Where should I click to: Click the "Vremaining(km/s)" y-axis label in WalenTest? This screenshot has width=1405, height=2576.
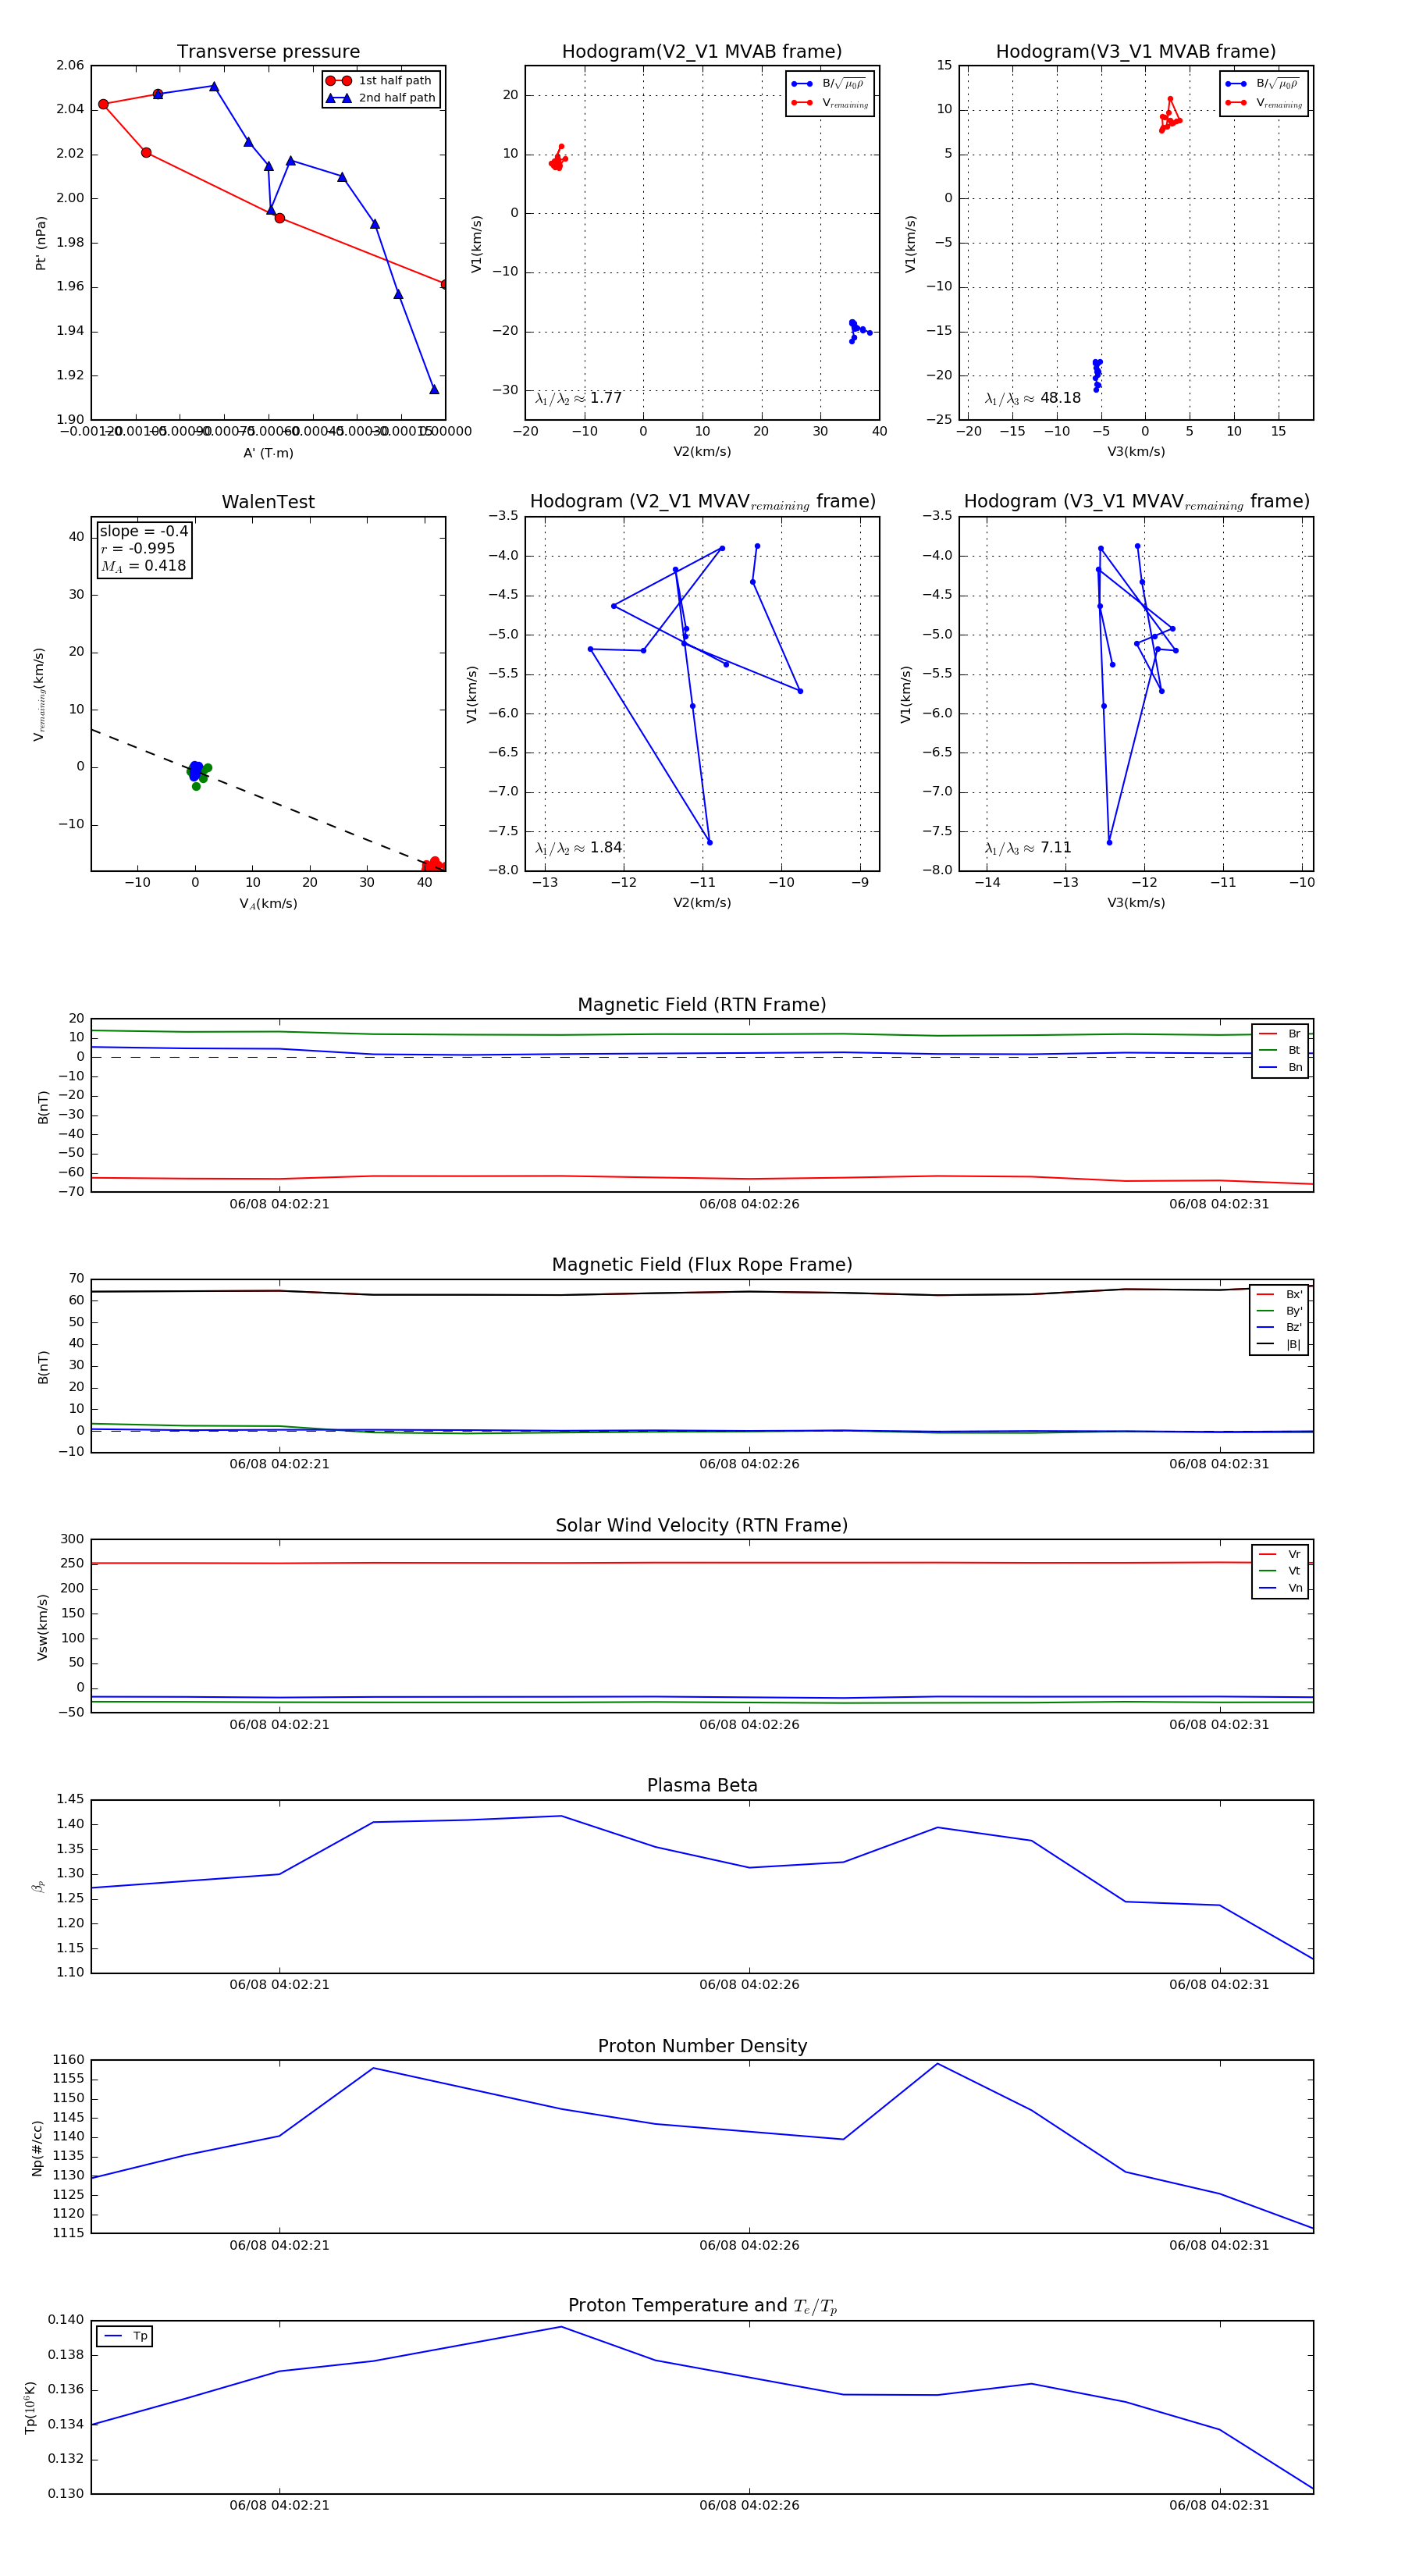[39, 694]
